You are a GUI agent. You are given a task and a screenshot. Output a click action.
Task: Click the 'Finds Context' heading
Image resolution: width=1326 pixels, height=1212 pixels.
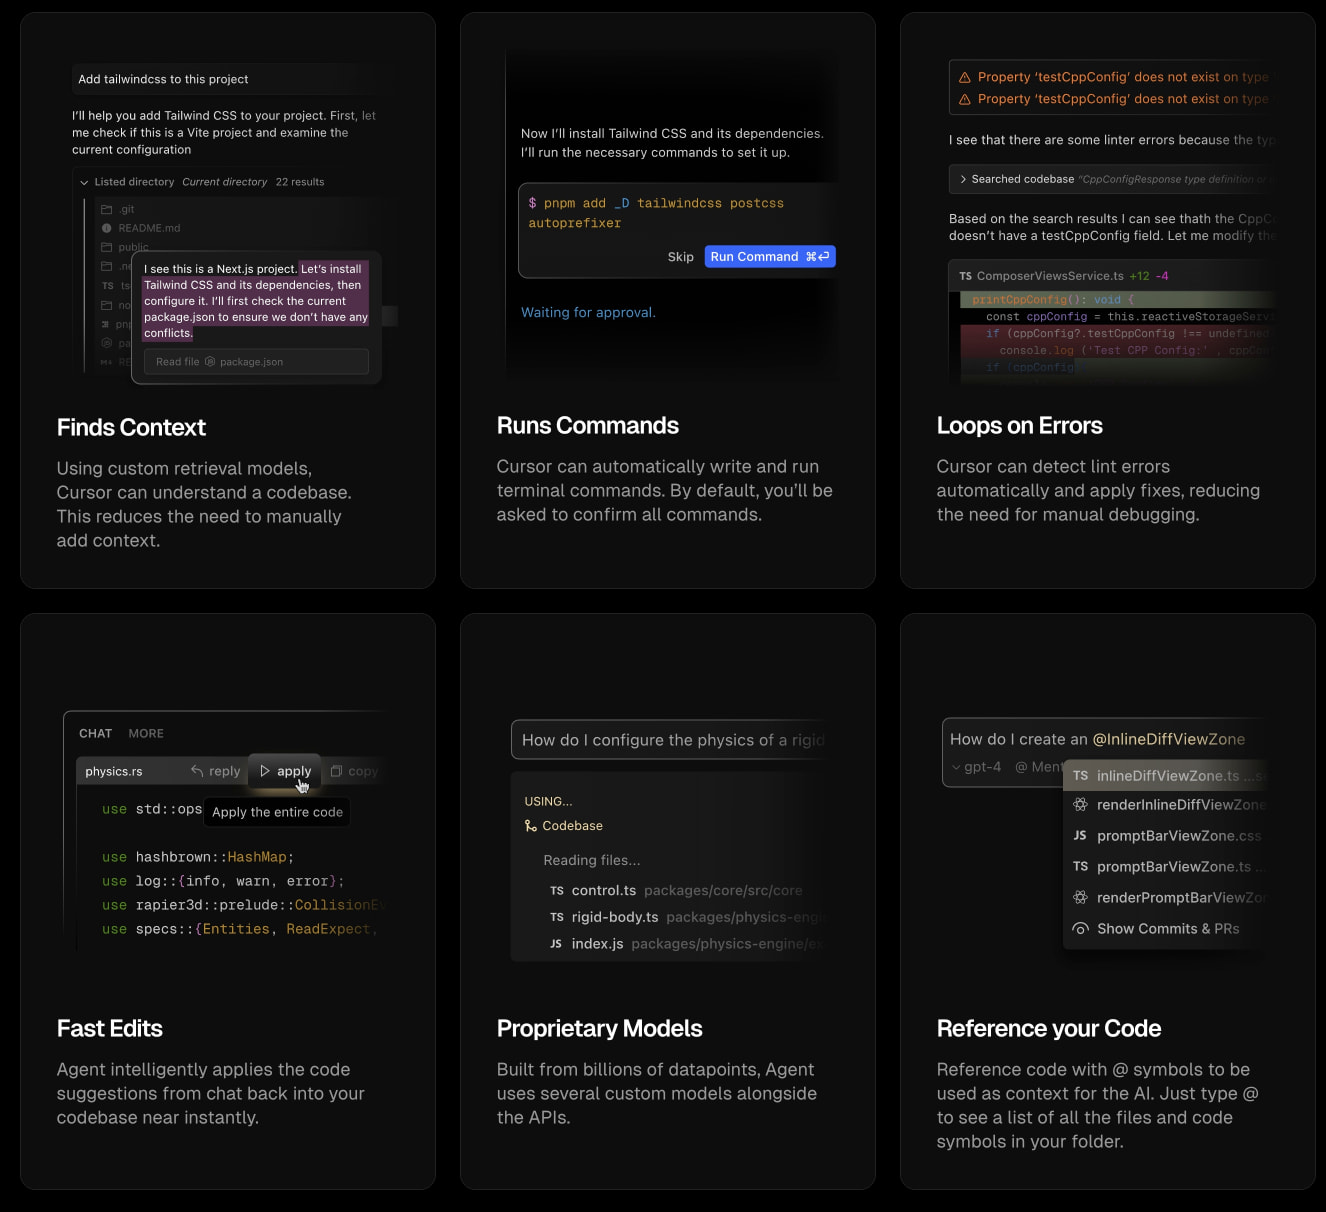131,428
